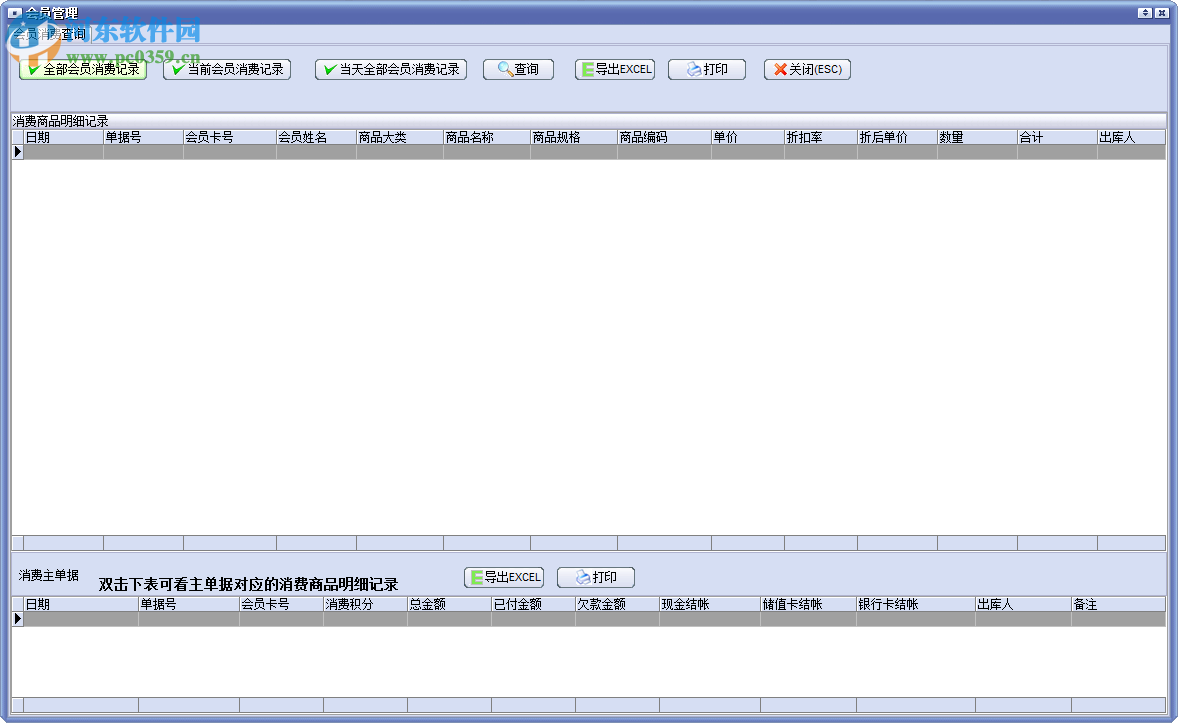Click 单据号 header in 消费主单据 table
This screenshot has height=723, width=1178.
[189, 604]
